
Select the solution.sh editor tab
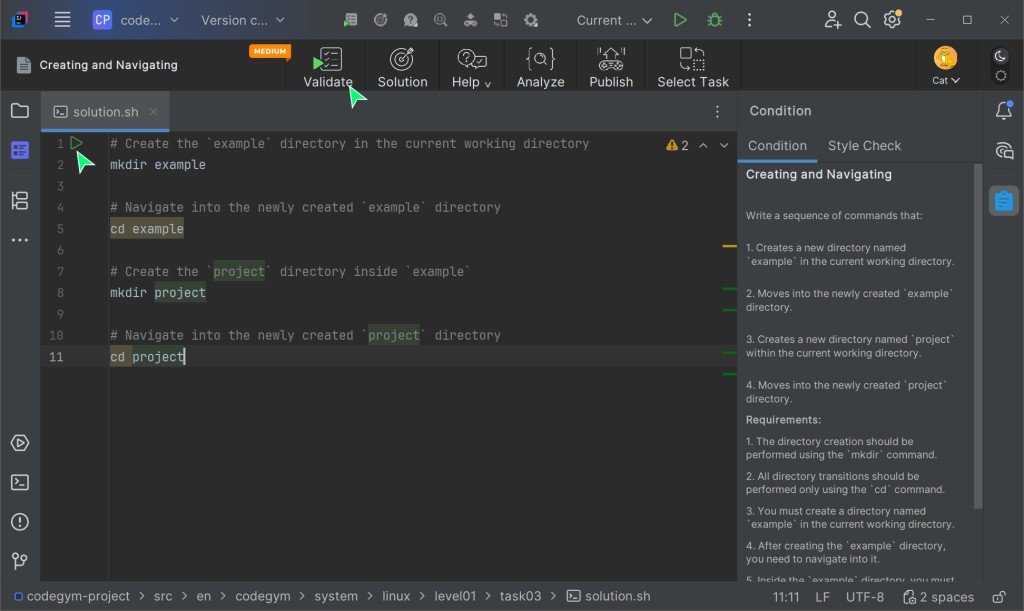tap(105, 112)
